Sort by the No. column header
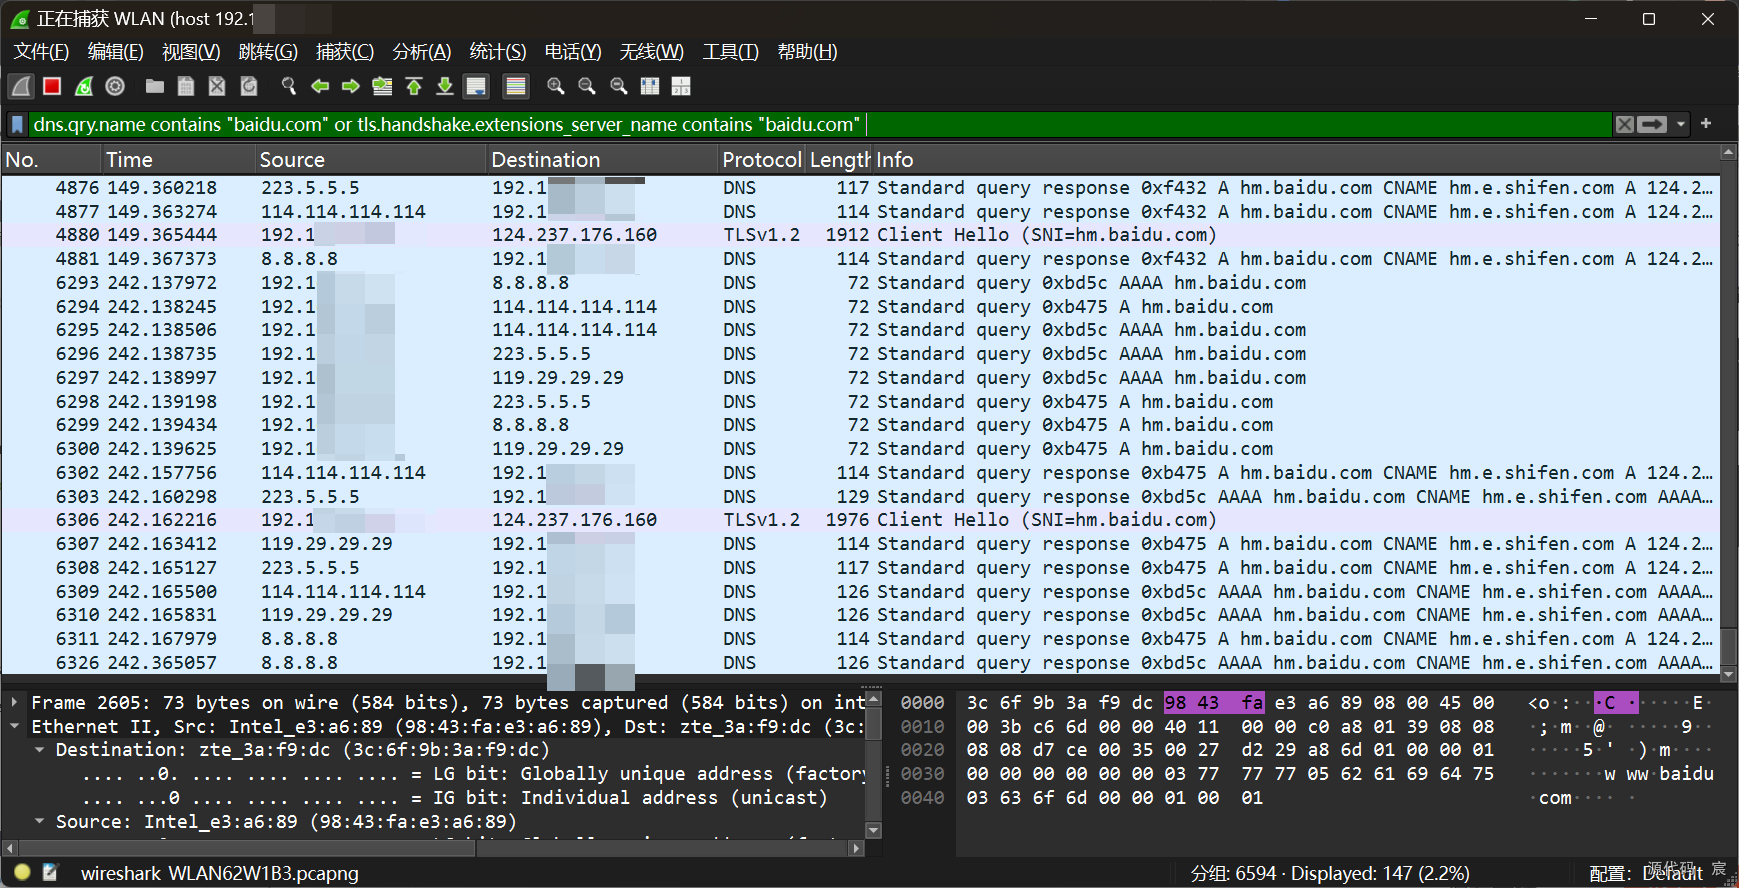This screenshot has height=888, width=1739. pyautogui.click(x=51, y=160)
